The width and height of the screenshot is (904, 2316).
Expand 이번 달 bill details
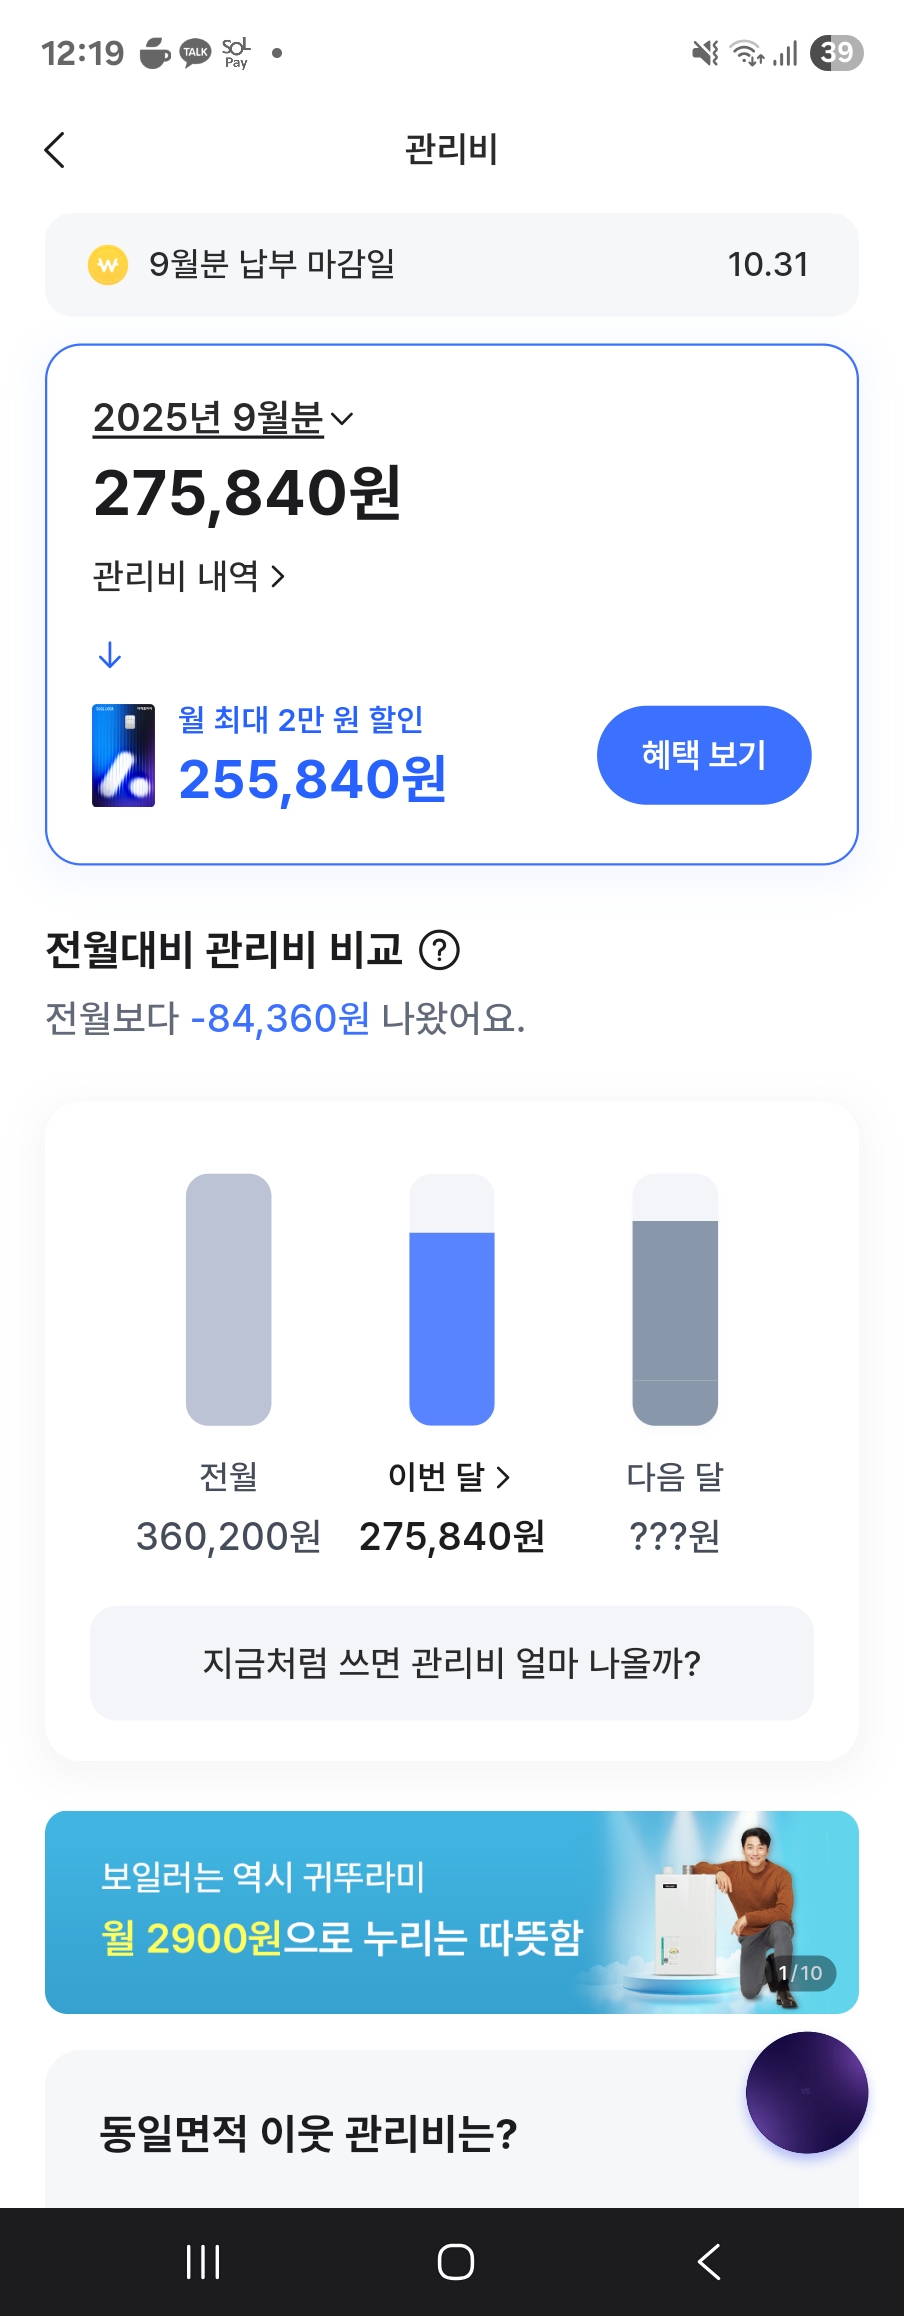point(450,1476)
